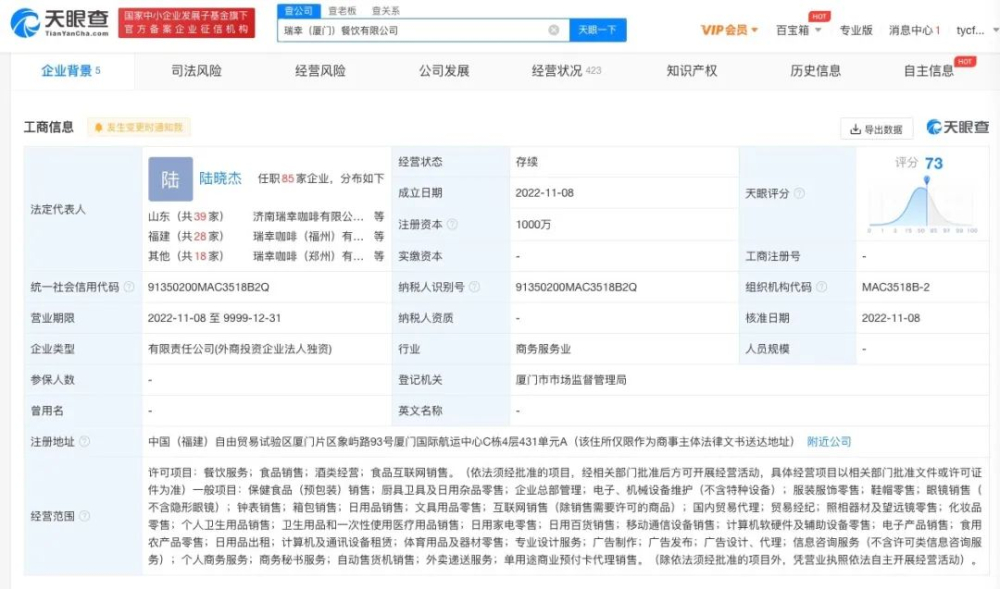The image size is (1000, 589).
Task: Open 瑞幸咖啡（郑州）有... company link
Action: (x=308, y=256)
